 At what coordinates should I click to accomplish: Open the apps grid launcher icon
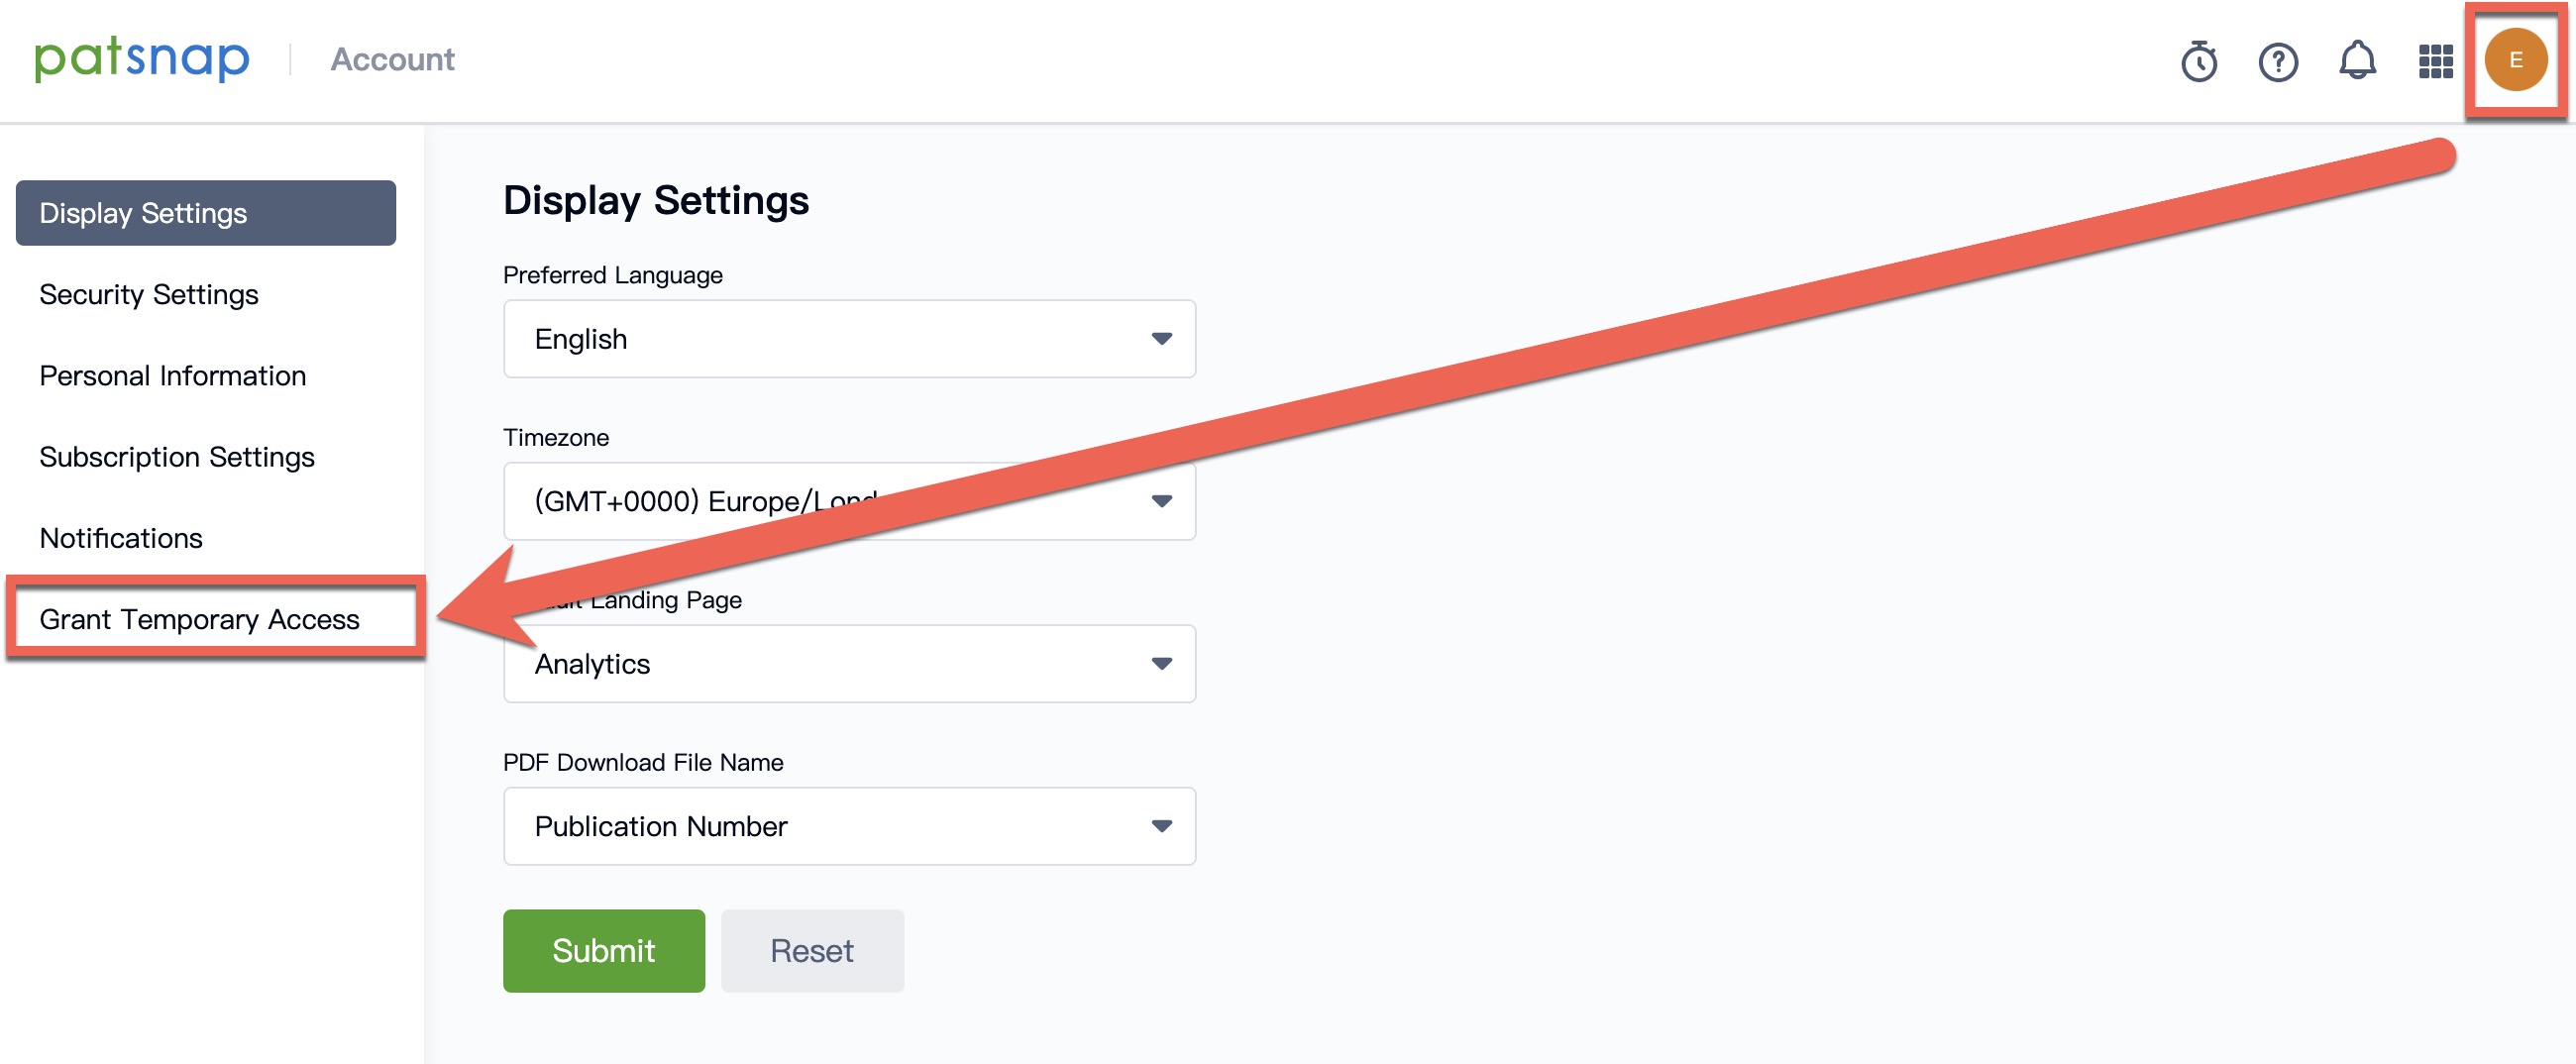[x=2435, y=61]
